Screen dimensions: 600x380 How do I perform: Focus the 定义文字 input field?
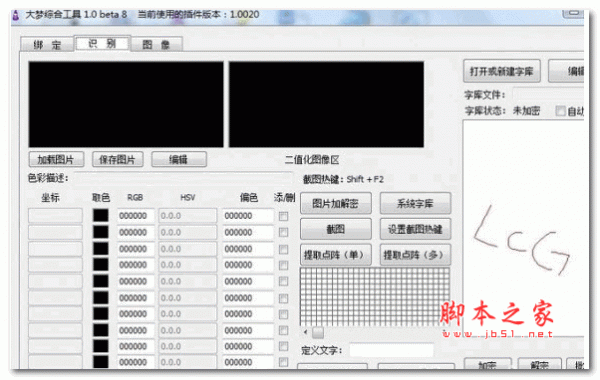point(391,350)
